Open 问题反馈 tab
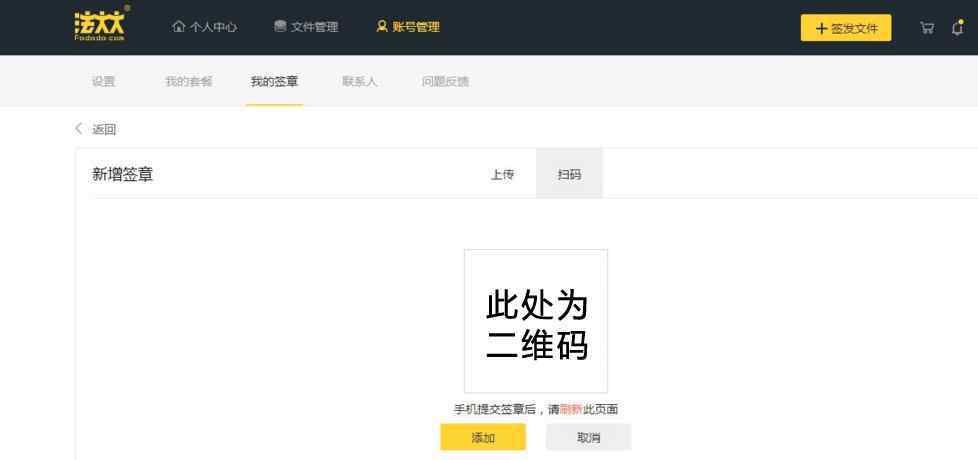The height and width of the screenshot is (460, 978). point(445,82)
